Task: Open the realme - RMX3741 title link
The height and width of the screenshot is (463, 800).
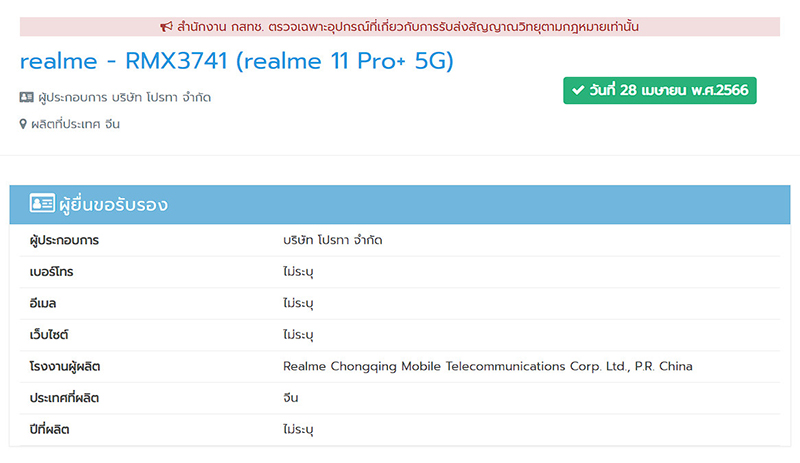Action: pyautogui.click(x=236, y=62)
